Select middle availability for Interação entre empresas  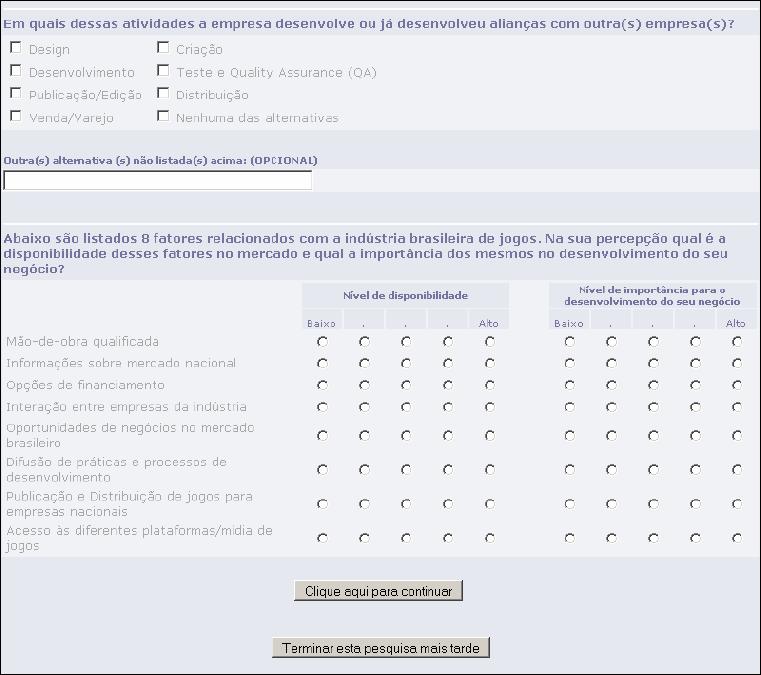(406, 407)
